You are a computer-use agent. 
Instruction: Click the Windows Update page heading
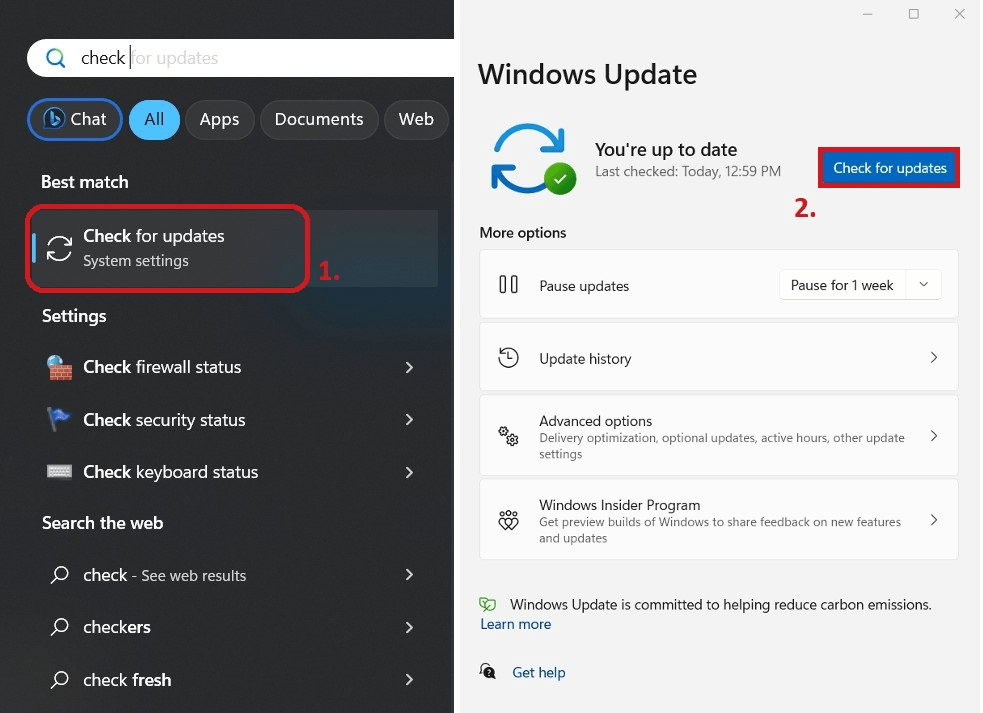pyautogui.click(x=587, y=75)
